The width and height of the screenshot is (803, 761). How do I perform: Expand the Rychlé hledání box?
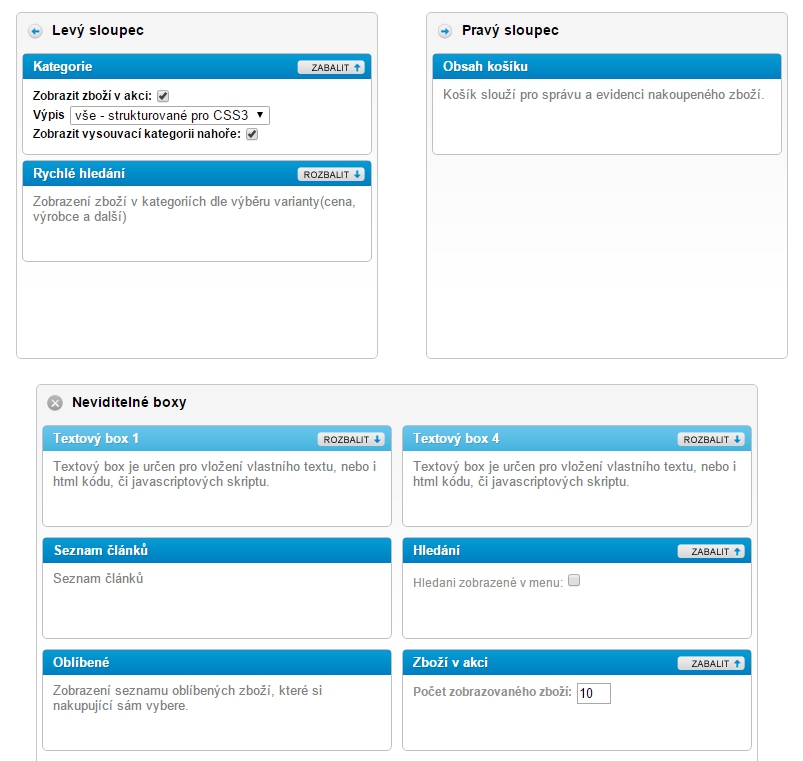point(331,174)
